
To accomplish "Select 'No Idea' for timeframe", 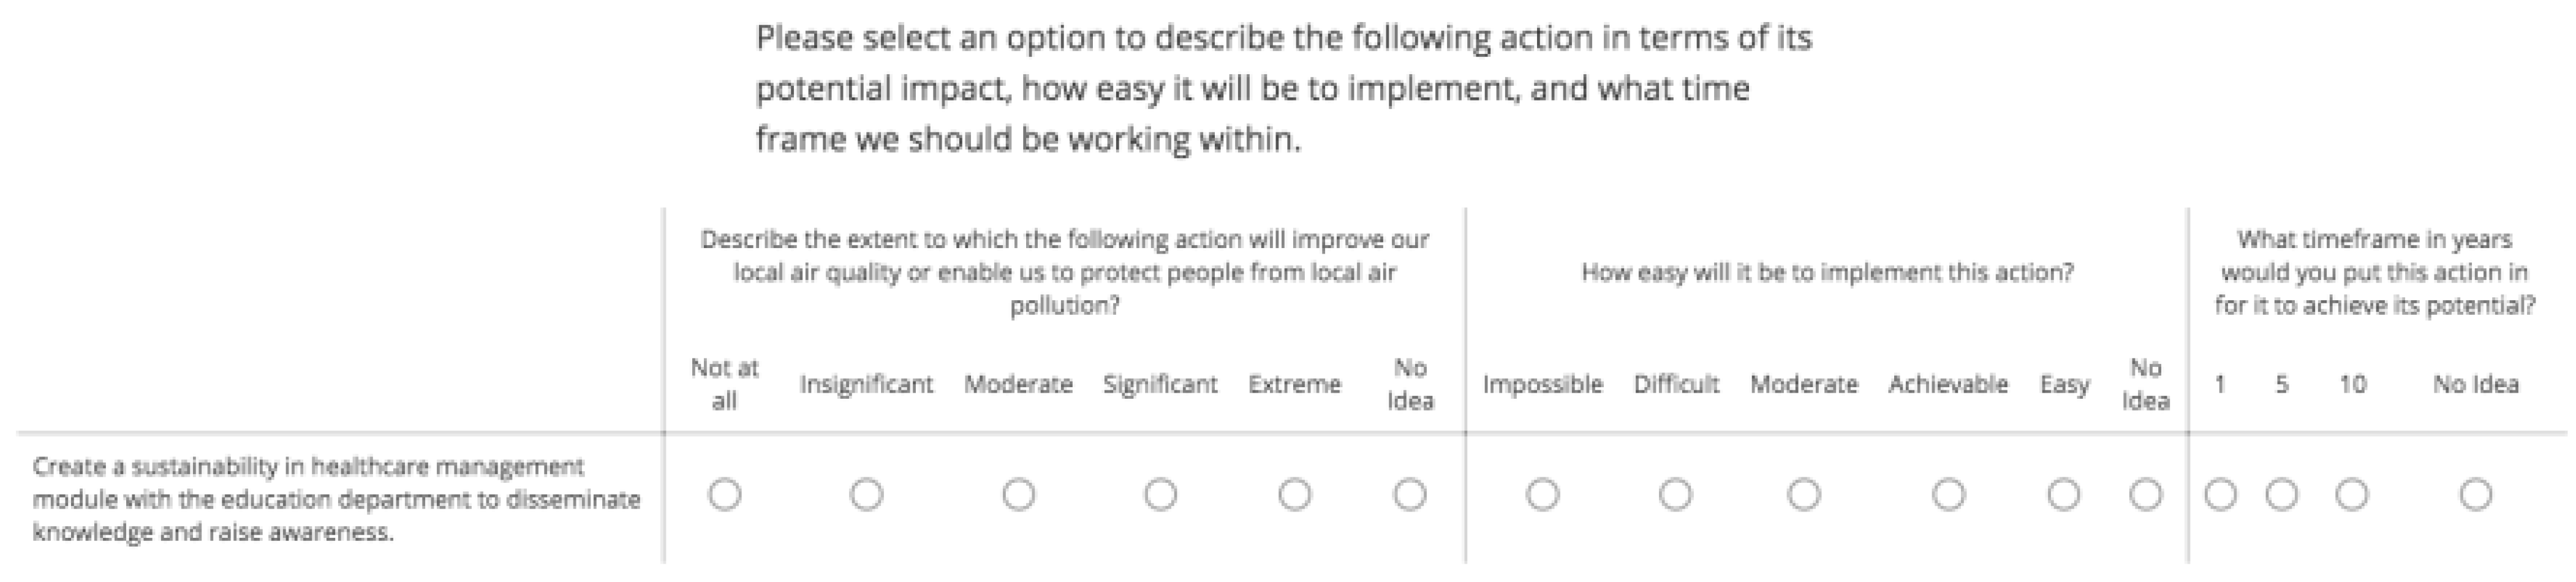I will point(2475,494).
